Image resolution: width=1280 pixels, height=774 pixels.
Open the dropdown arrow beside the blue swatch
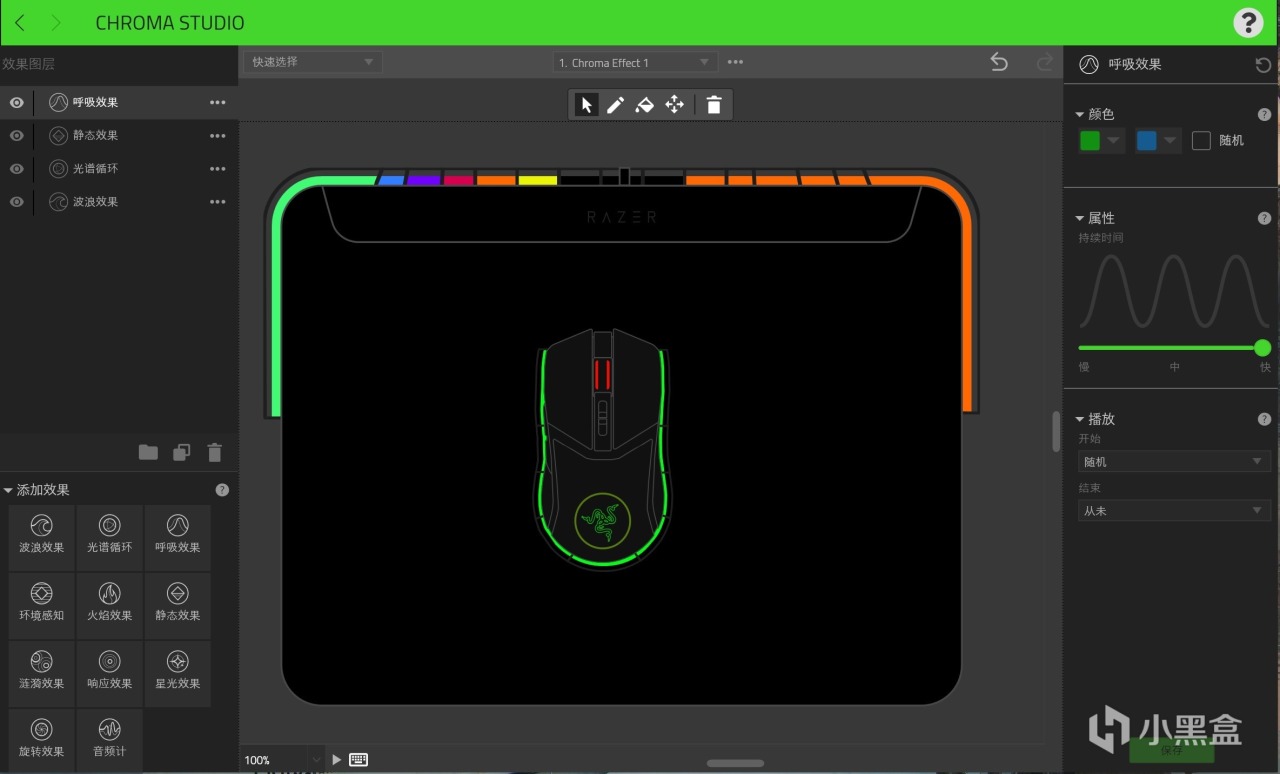click(1171, 141)
